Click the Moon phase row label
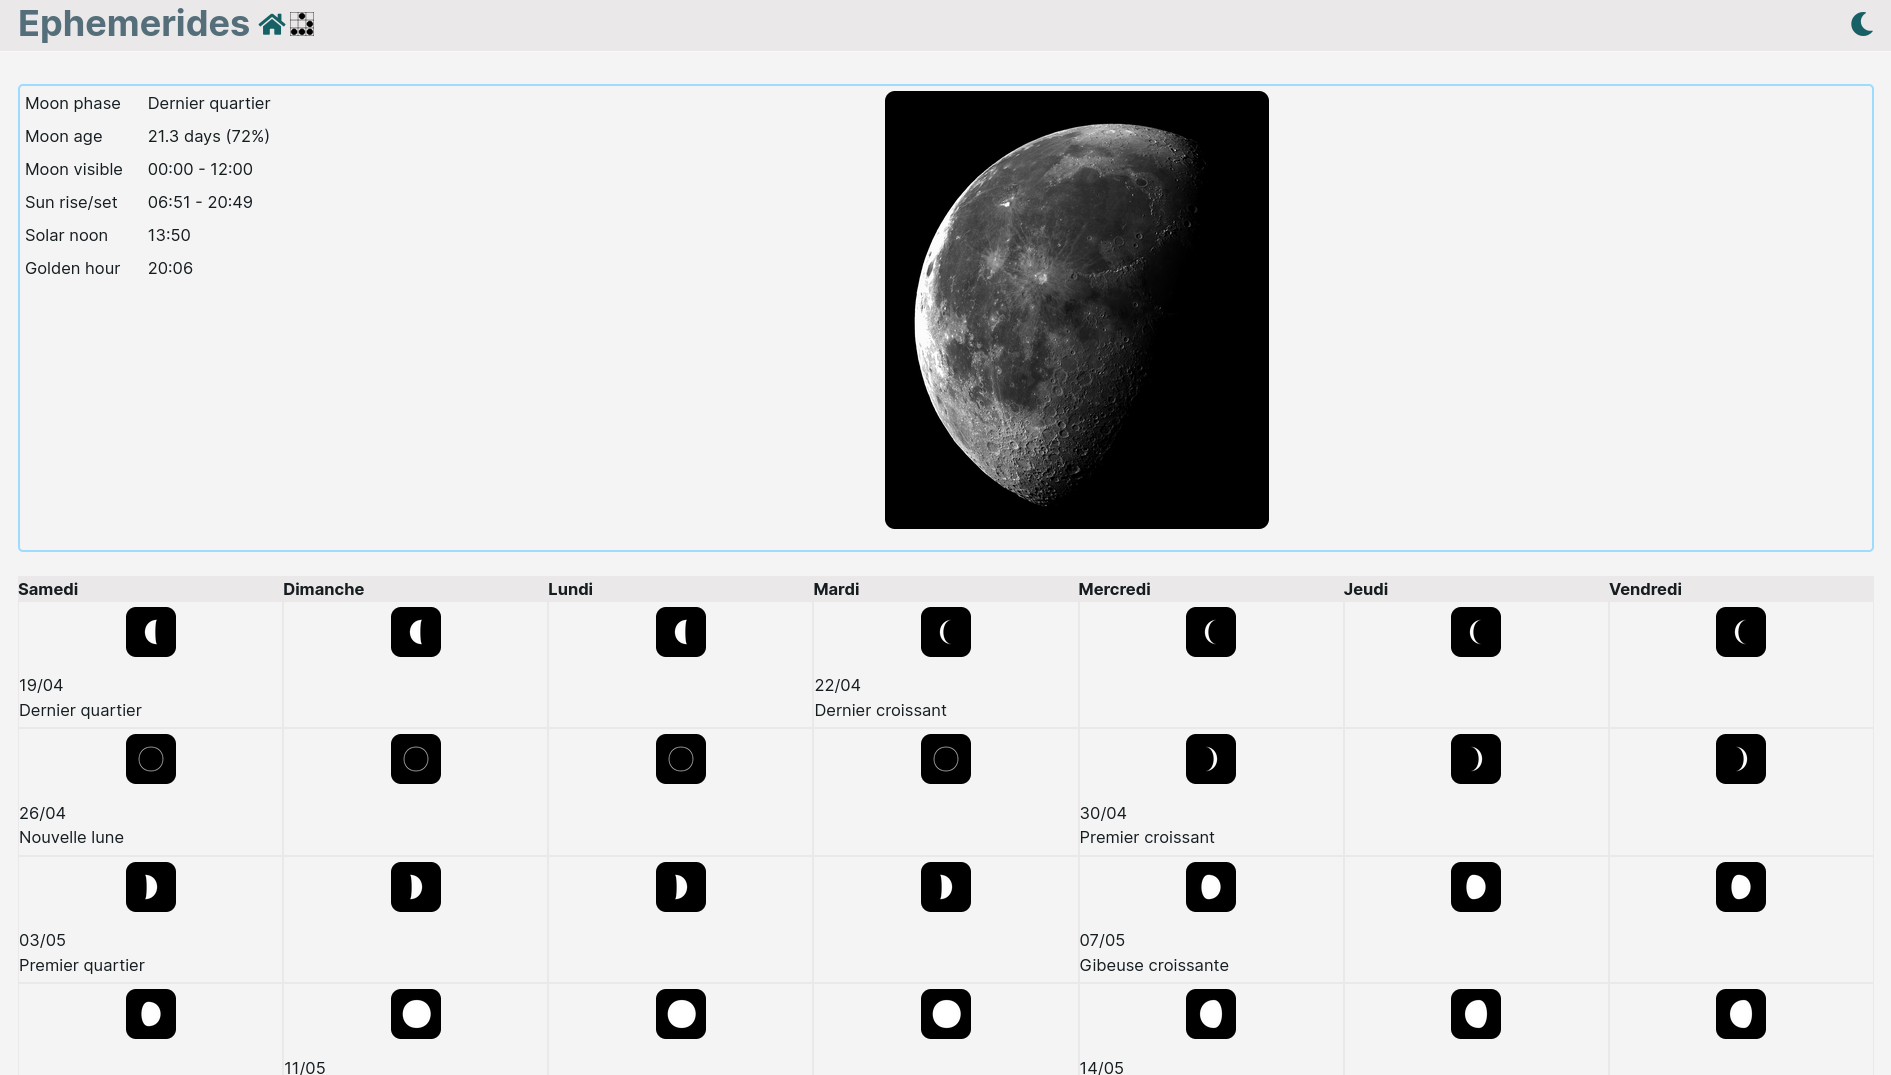Image resolution: width=1891 pixels, height=1075 pixels. pyautogui.click(x=73, y=103)
